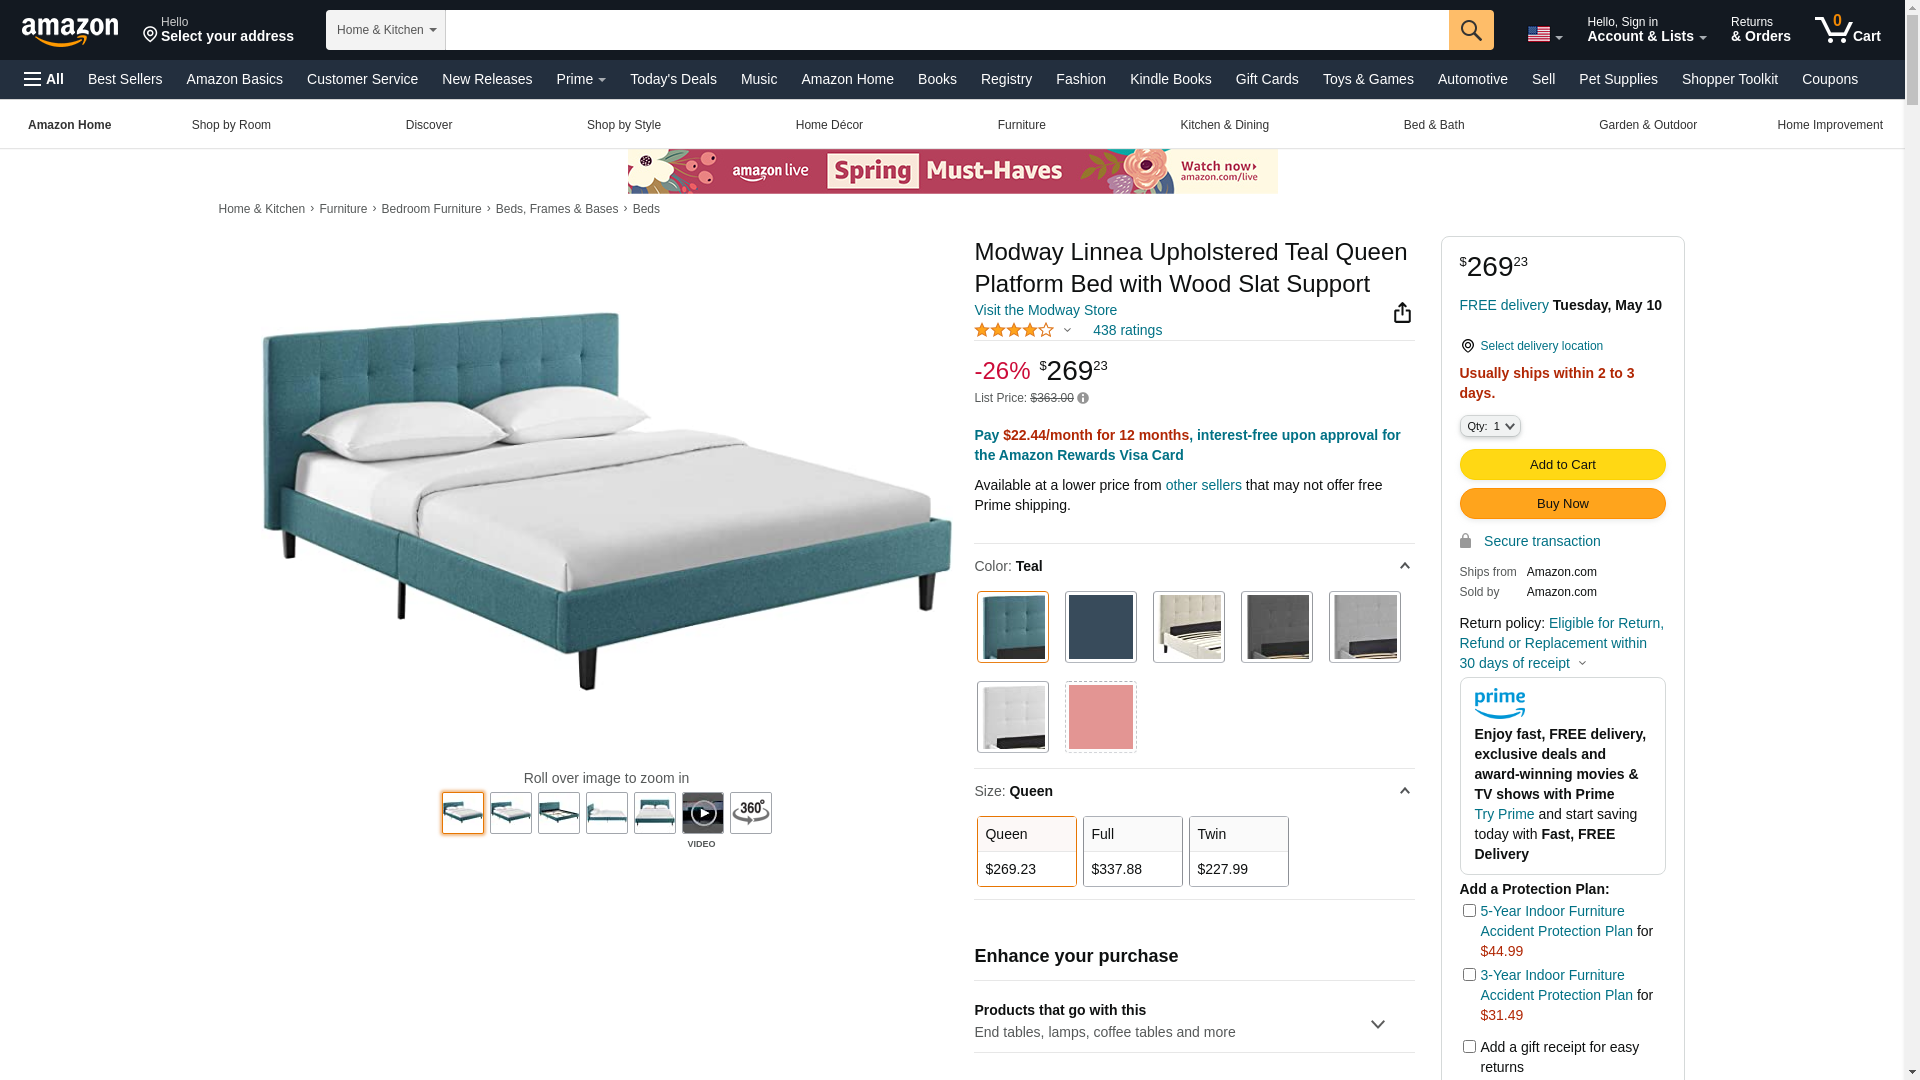
Task: Enable the gift receipt checkbox
Action: (x=1469, y=1047)
